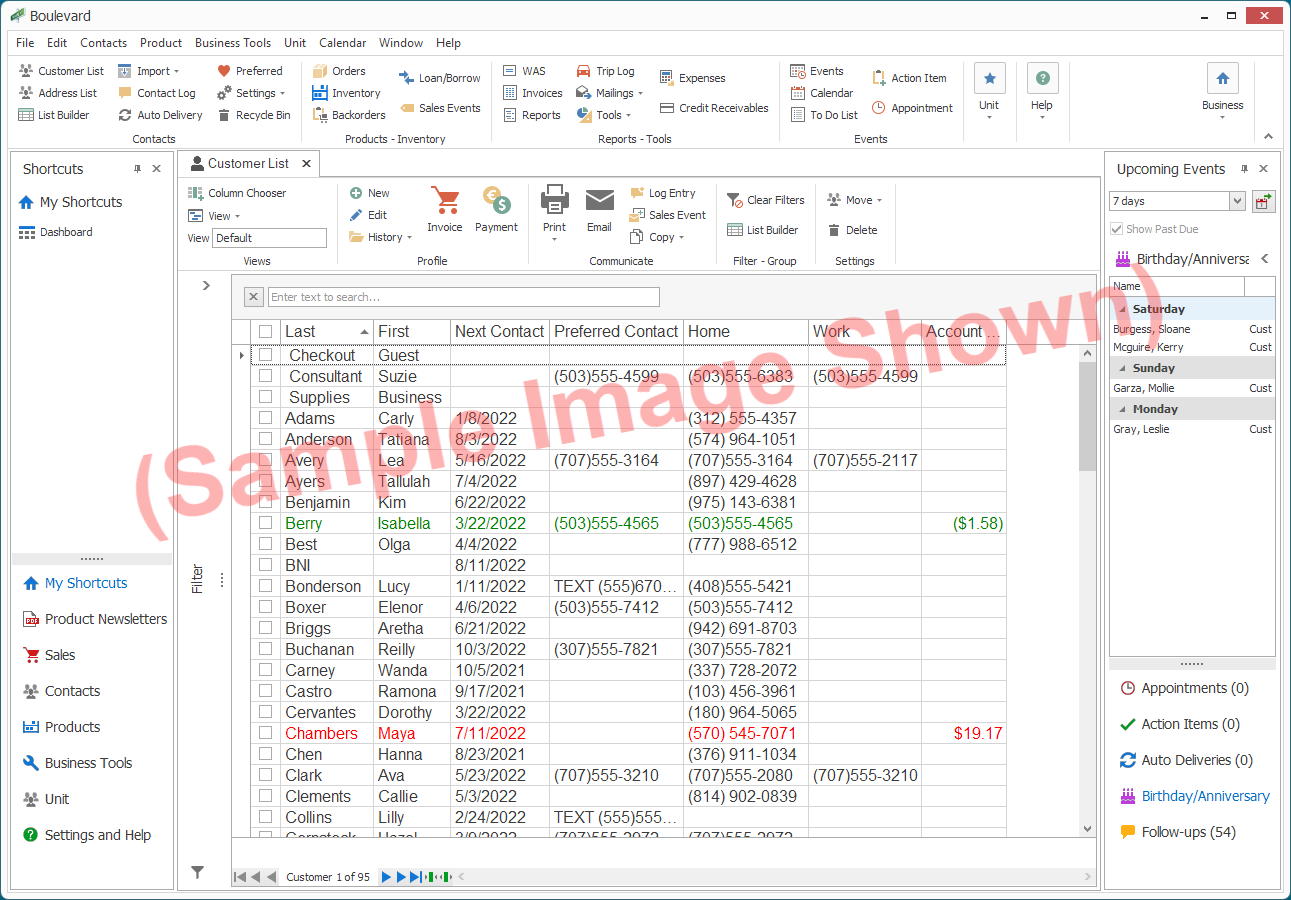Click inside the search text field
1291x900 pixels.
[x=460, y=297]
